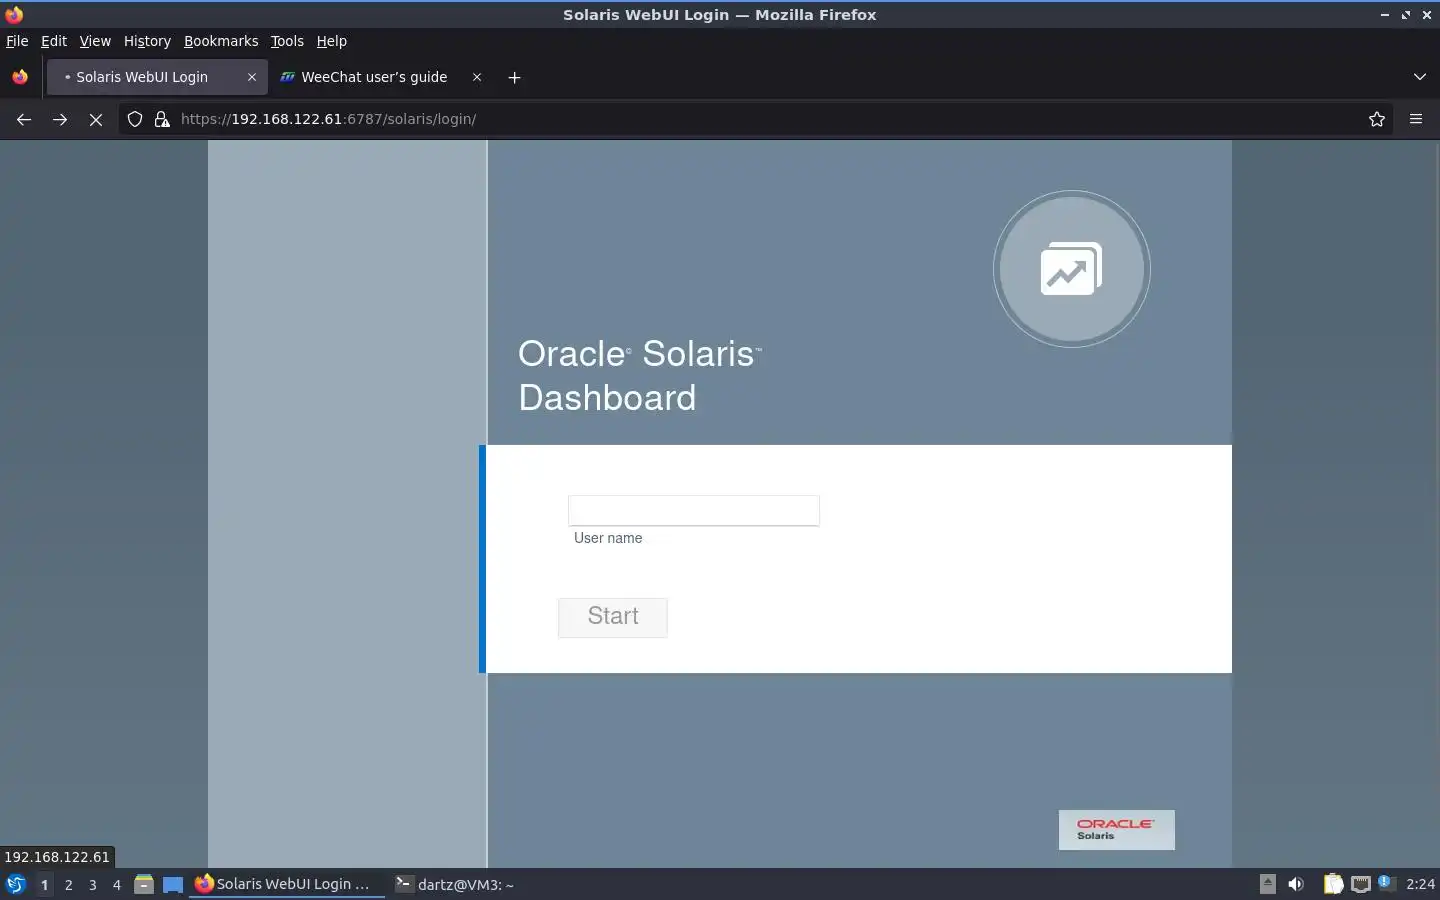Screen dimensions: 1440x900
Task: Select the dartz@VM3 terminal taskbar entry
Action: [455, 884]
